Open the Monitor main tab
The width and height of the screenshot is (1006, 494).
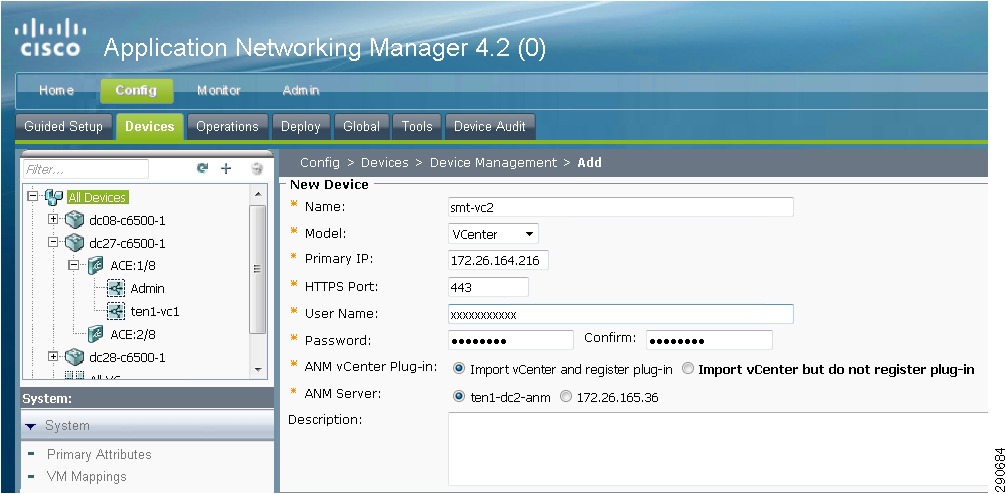click(x=219, y=90)
